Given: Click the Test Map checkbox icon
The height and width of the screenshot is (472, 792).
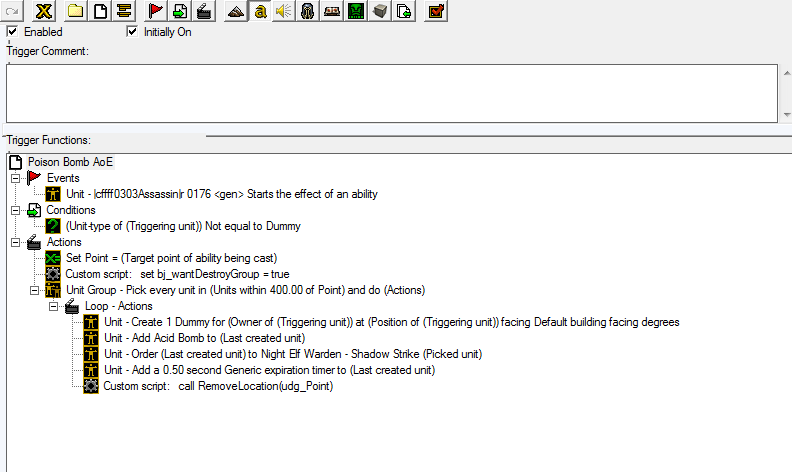Looking at the screenshot, I should (x=436, y=11).
